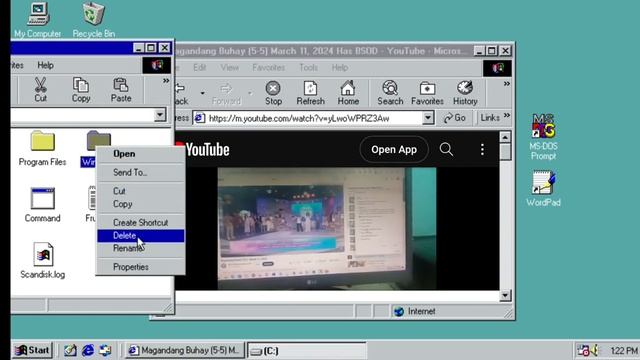Screen dimensions: 640x360
Task: Launch MS-DOS Prompt desktop shortcut
Action: [x=543, y=137]
